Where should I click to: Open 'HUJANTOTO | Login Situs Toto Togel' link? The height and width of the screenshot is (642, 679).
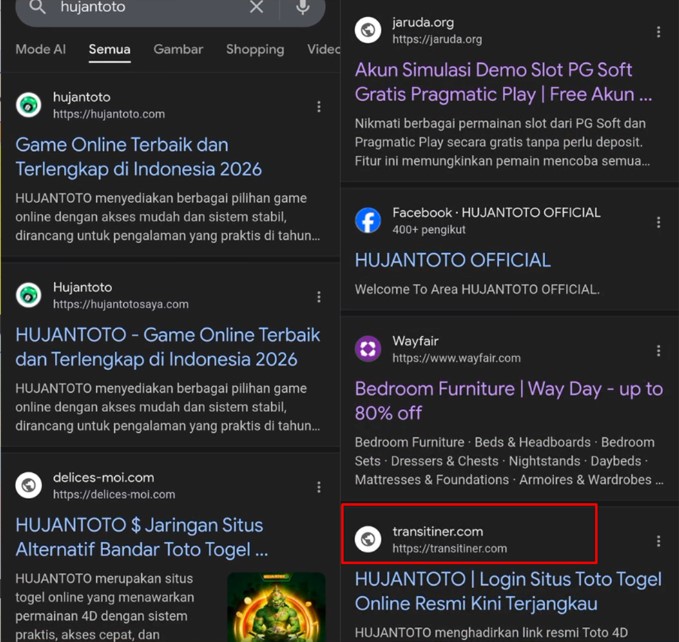tap(508, 591)
